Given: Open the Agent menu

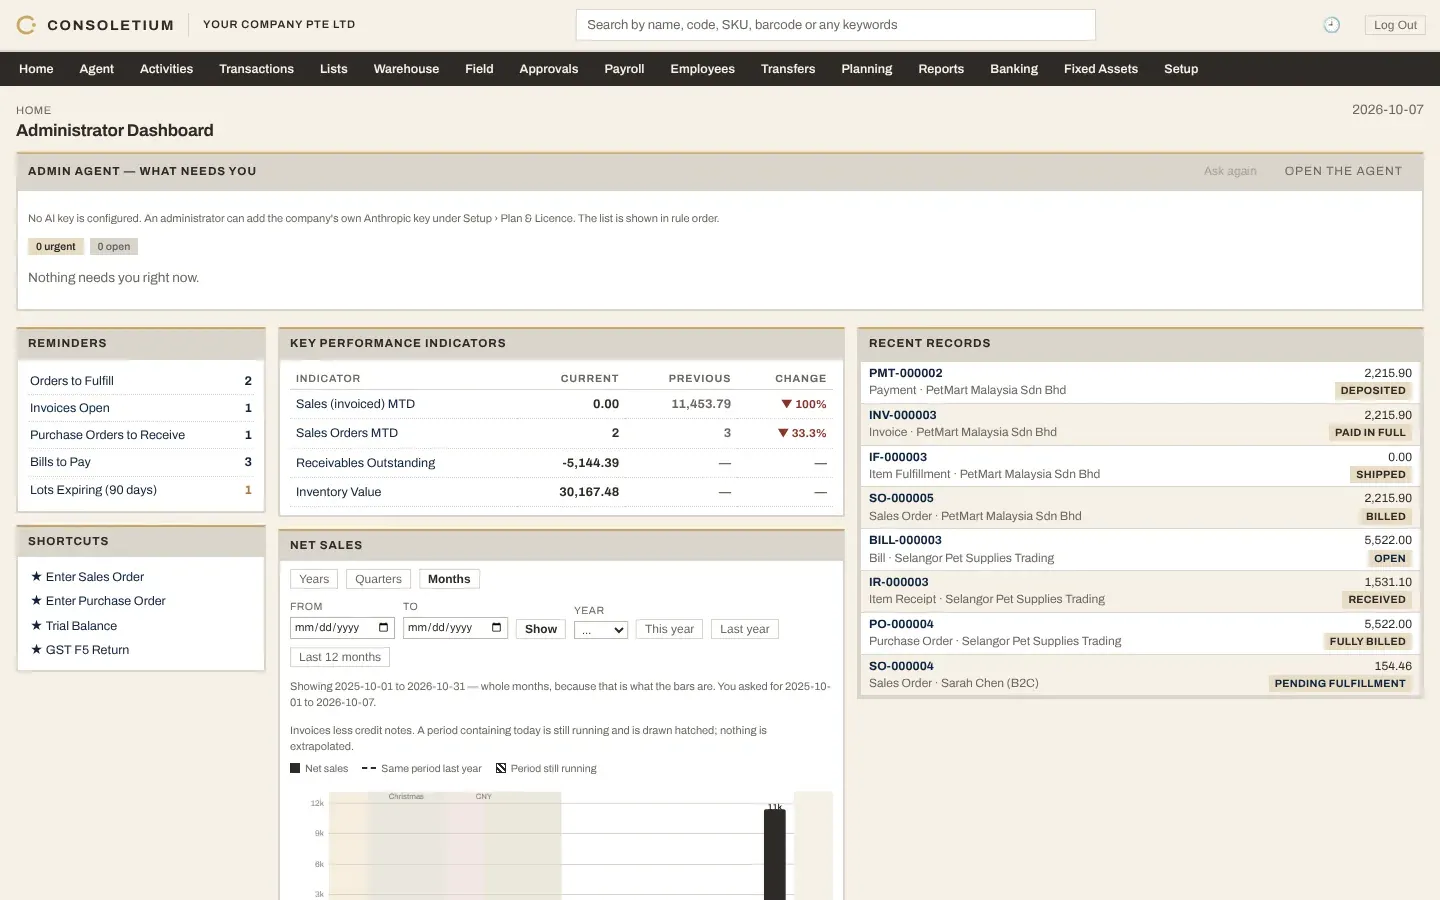Looking at the screenshot, I should click(x=97, y=69).
